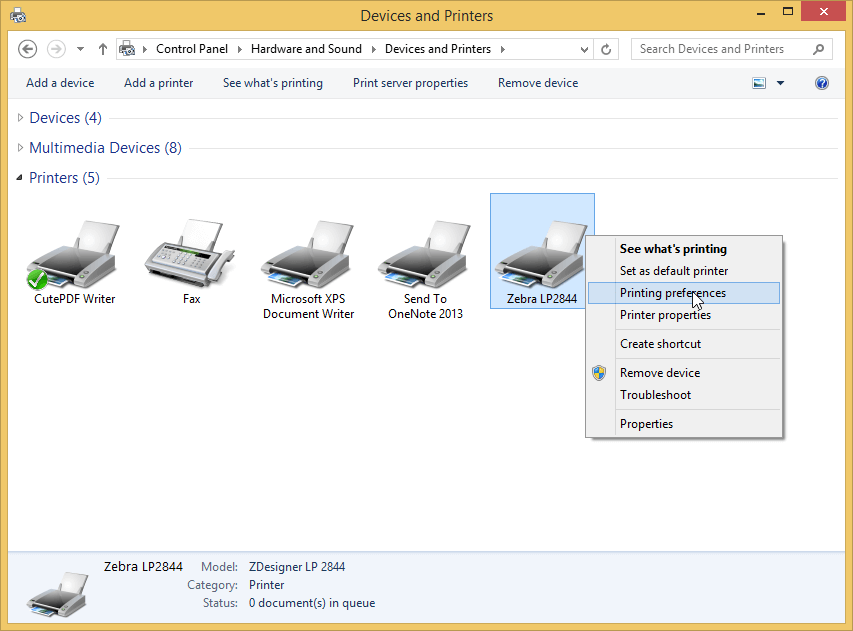Choose Troubleshoot from context menu

click(684, 395)
